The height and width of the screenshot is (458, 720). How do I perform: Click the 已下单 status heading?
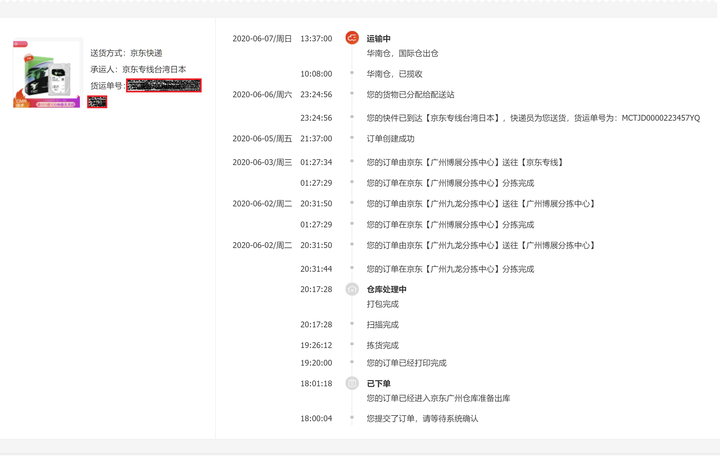click(378, 384)
